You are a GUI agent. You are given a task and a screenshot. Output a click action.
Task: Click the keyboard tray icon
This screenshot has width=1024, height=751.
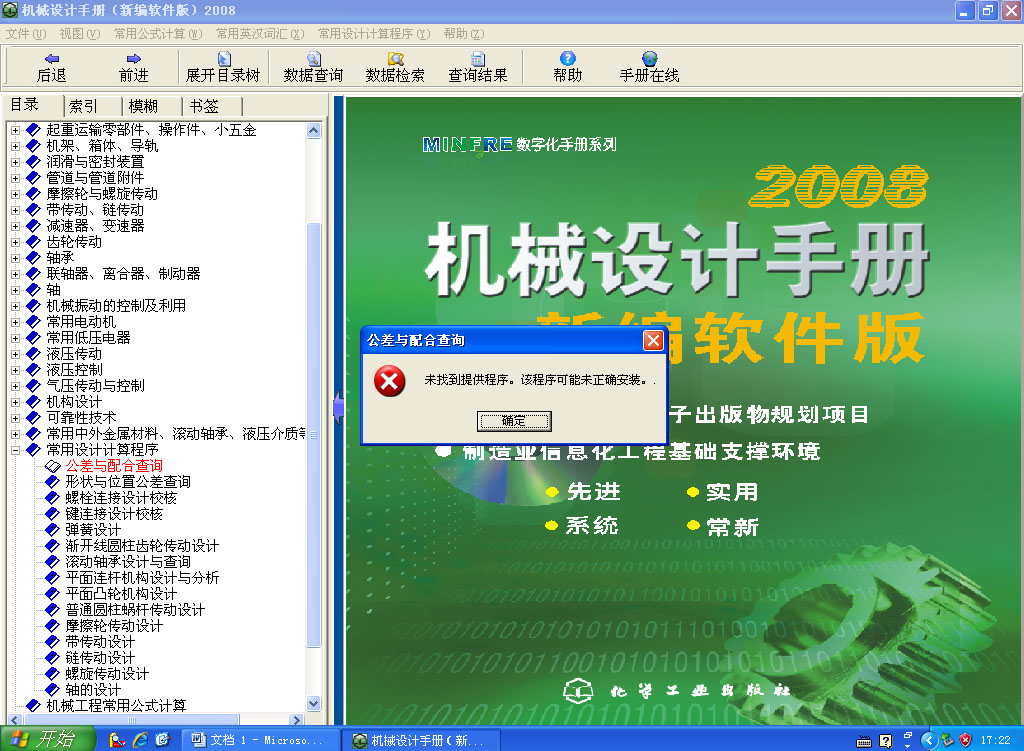pos(863,741)
